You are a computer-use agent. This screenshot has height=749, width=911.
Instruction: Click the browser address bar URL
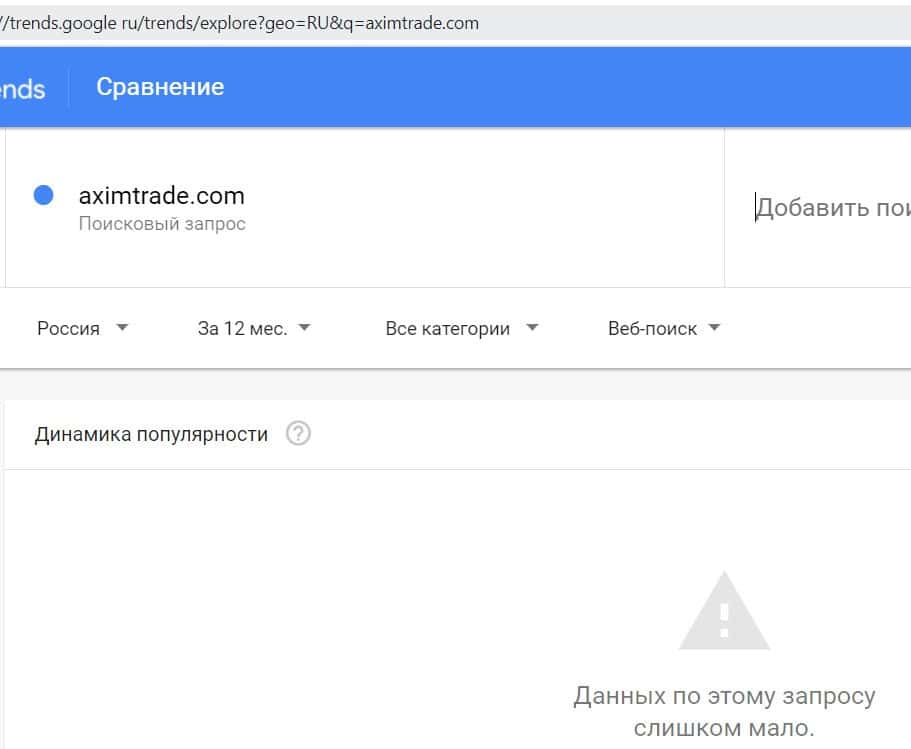click(240, 22)
